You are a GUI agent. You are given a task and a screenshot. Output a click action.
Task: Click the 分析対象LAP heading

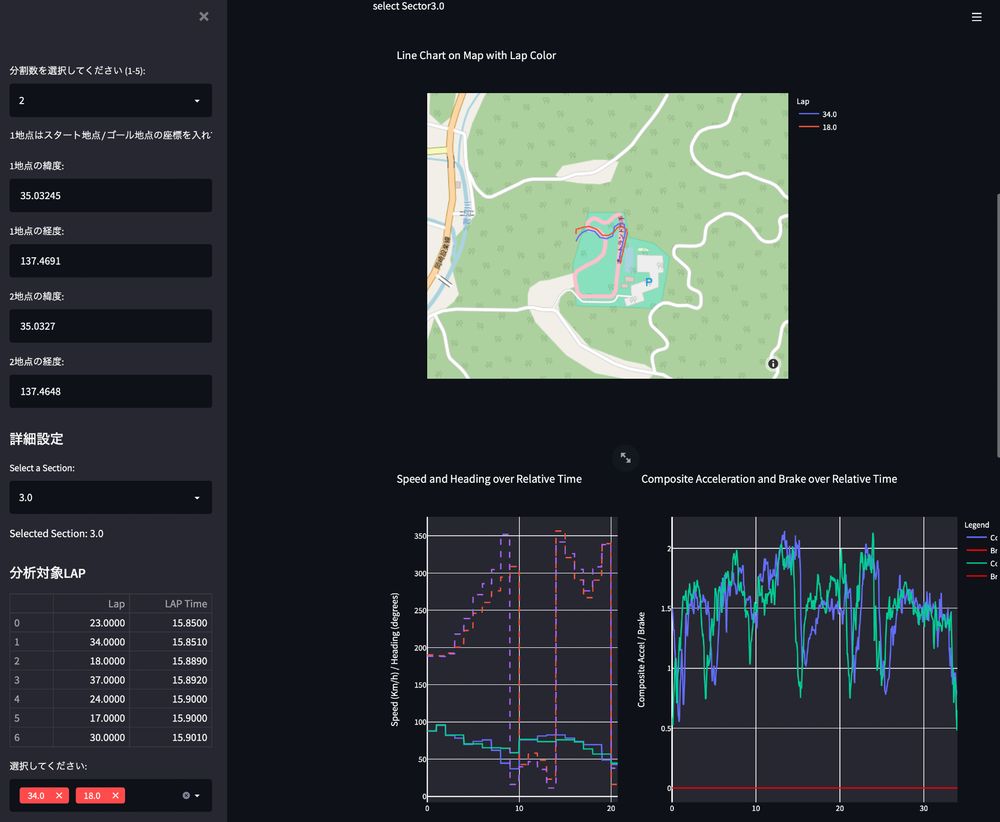[47, 573]
